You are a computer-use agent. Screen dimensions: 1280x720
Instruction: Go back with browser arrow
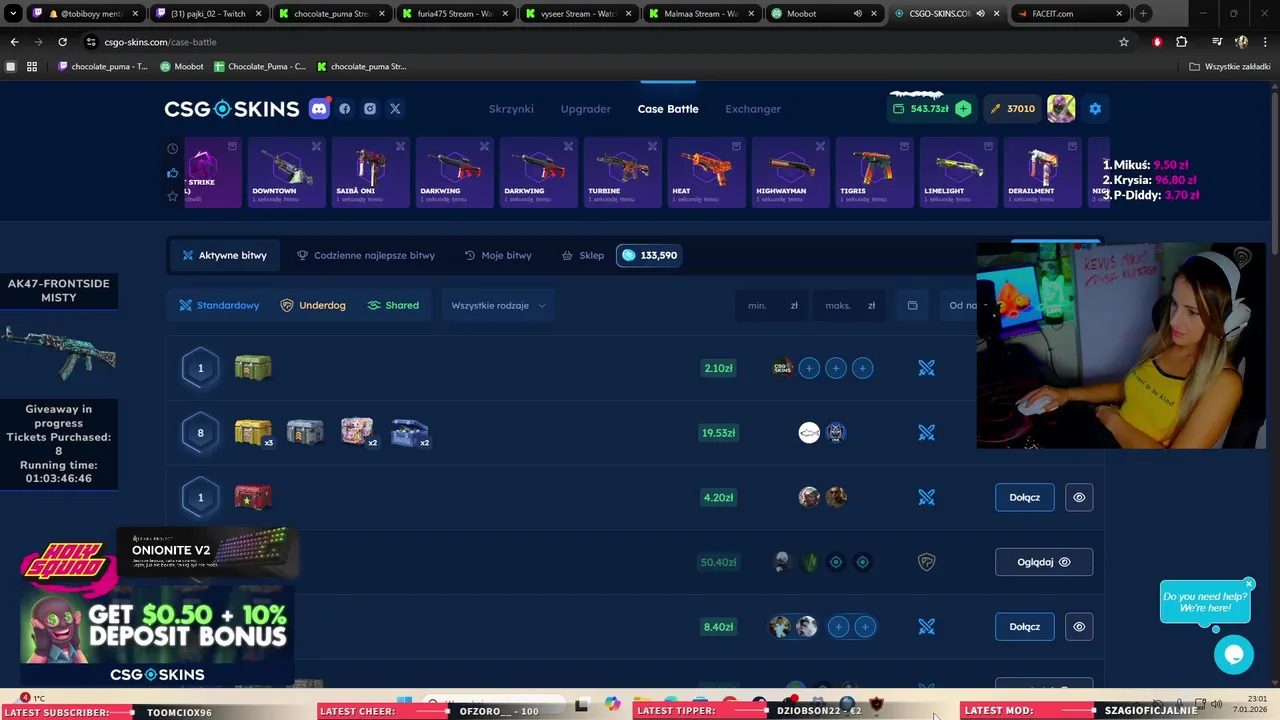(x=14, y=42)
